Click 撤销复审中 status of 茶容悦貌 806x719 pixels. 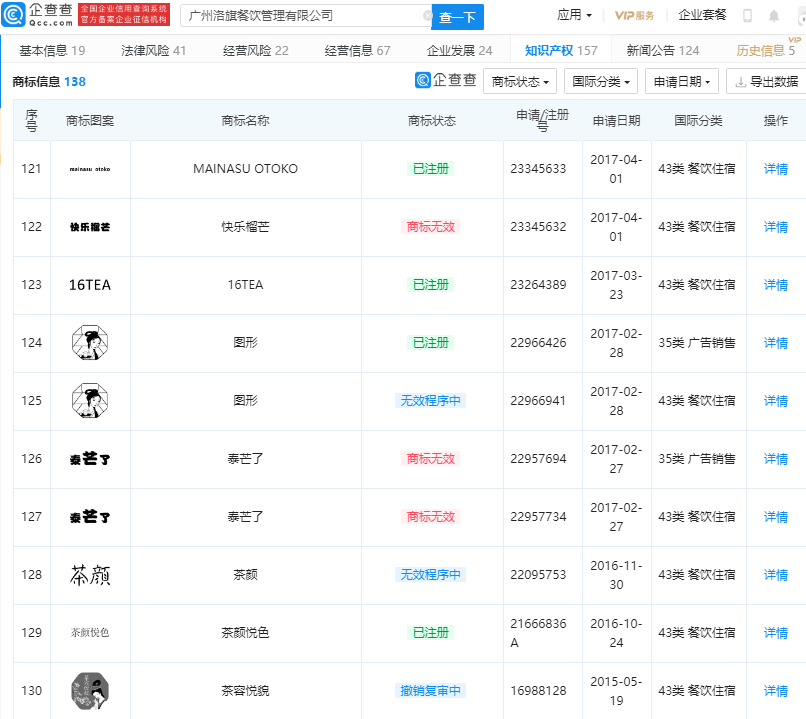431,691
